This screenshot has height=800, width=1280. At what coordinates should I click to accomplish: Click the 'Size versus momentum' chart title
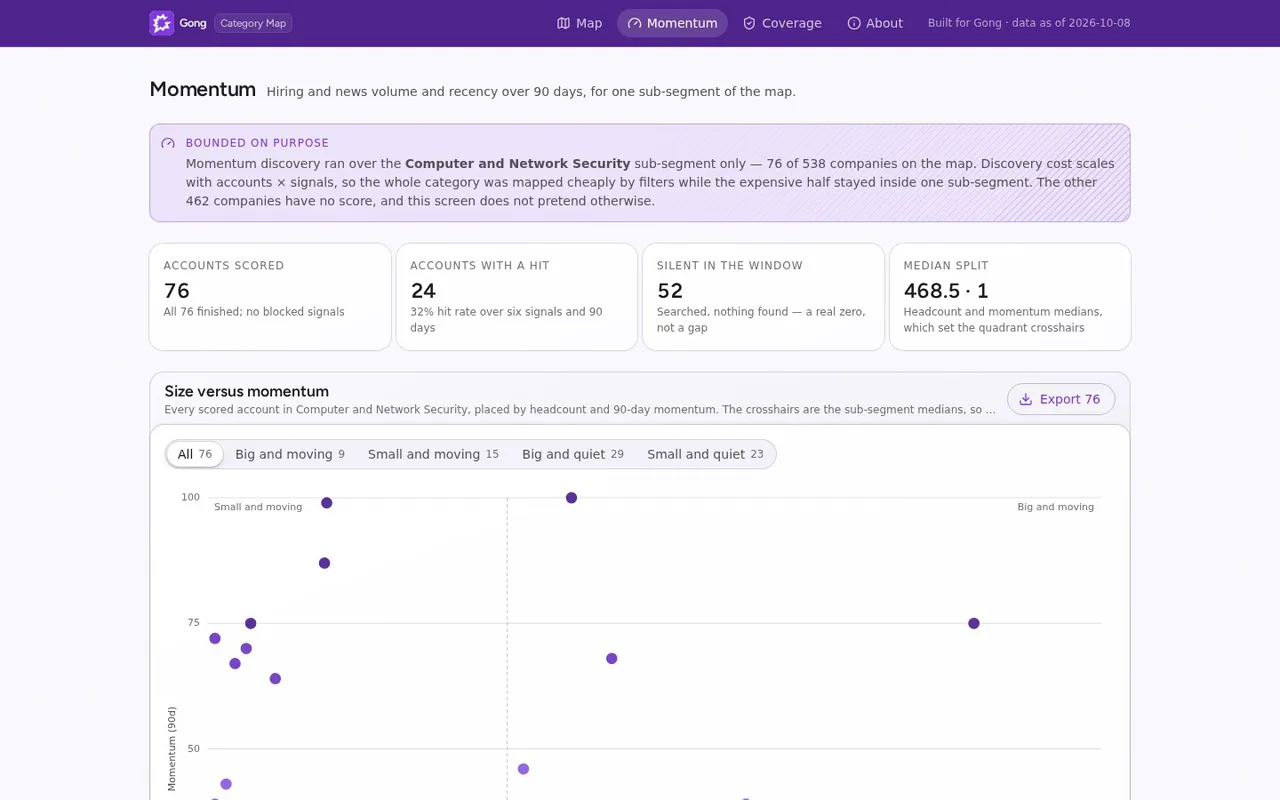click(x=247, y=391)
